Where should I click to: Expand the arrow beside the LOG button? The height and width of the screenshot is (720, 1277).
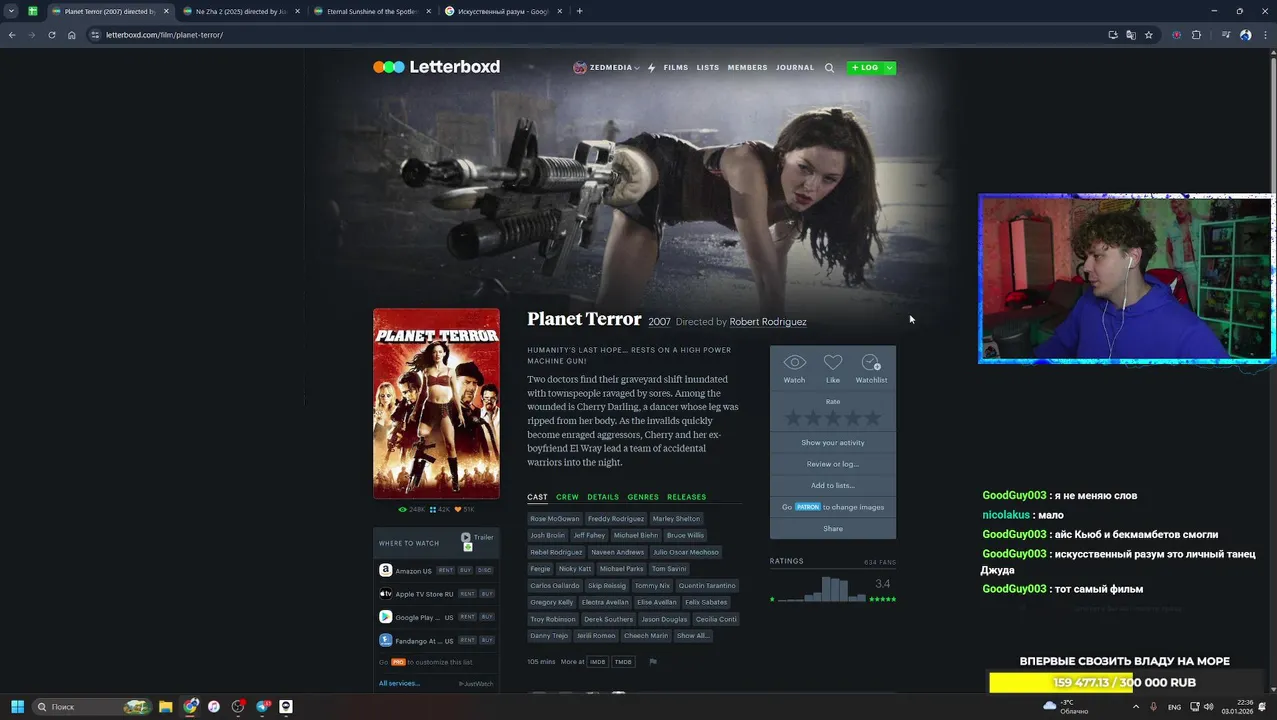[x=889, y=68]
